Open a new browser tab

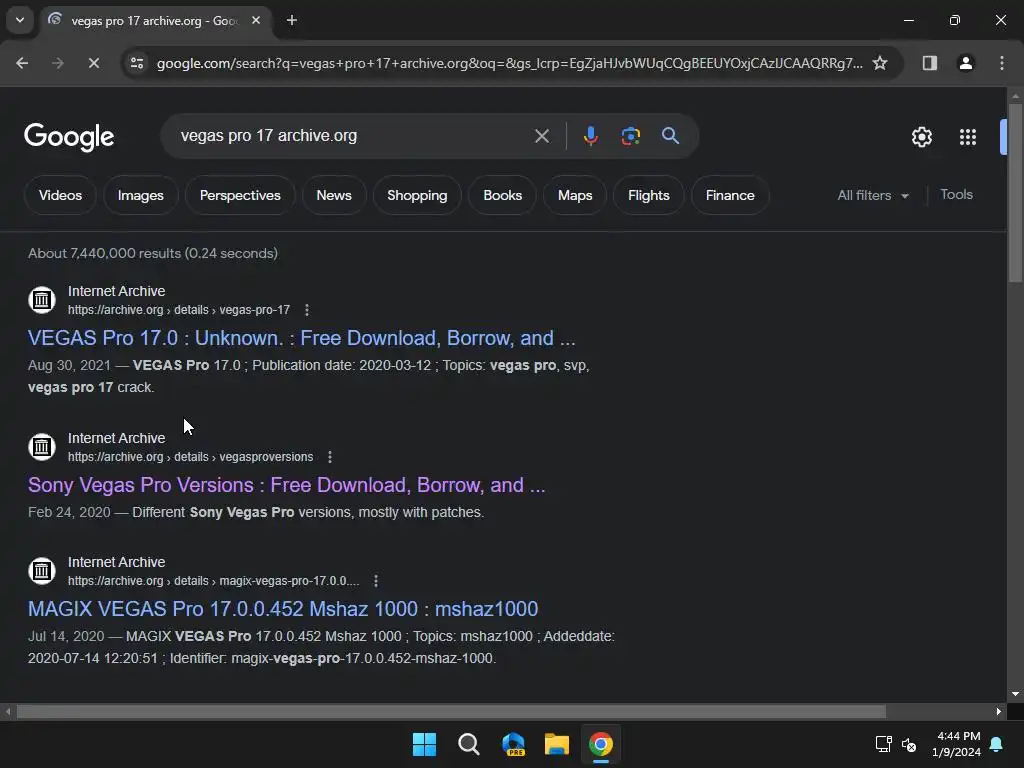pyautogui.click(x=292, y=20)
